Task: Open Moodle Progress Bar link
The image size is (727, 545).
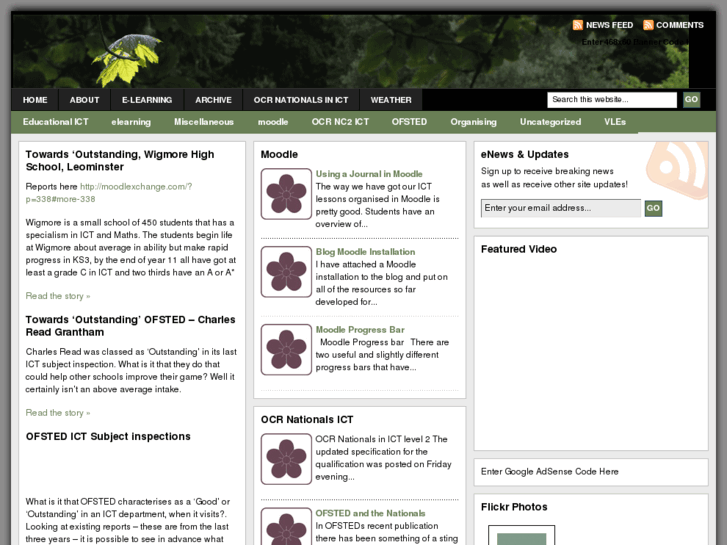Action: tap(360, 330)
